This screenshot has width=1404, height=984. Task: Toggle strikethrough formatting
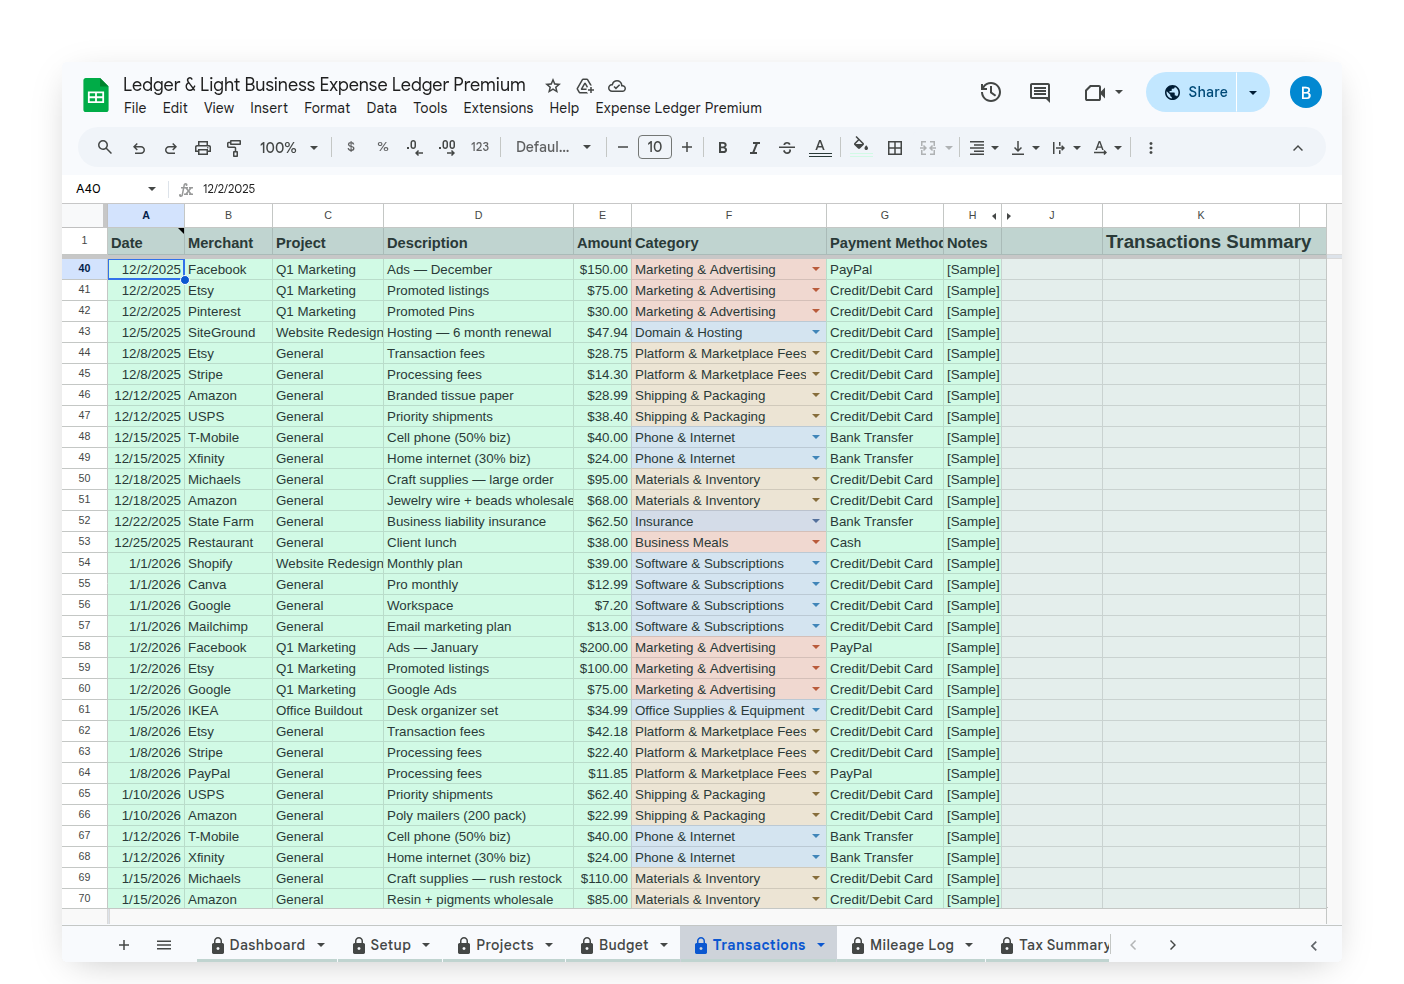(787, 147)
